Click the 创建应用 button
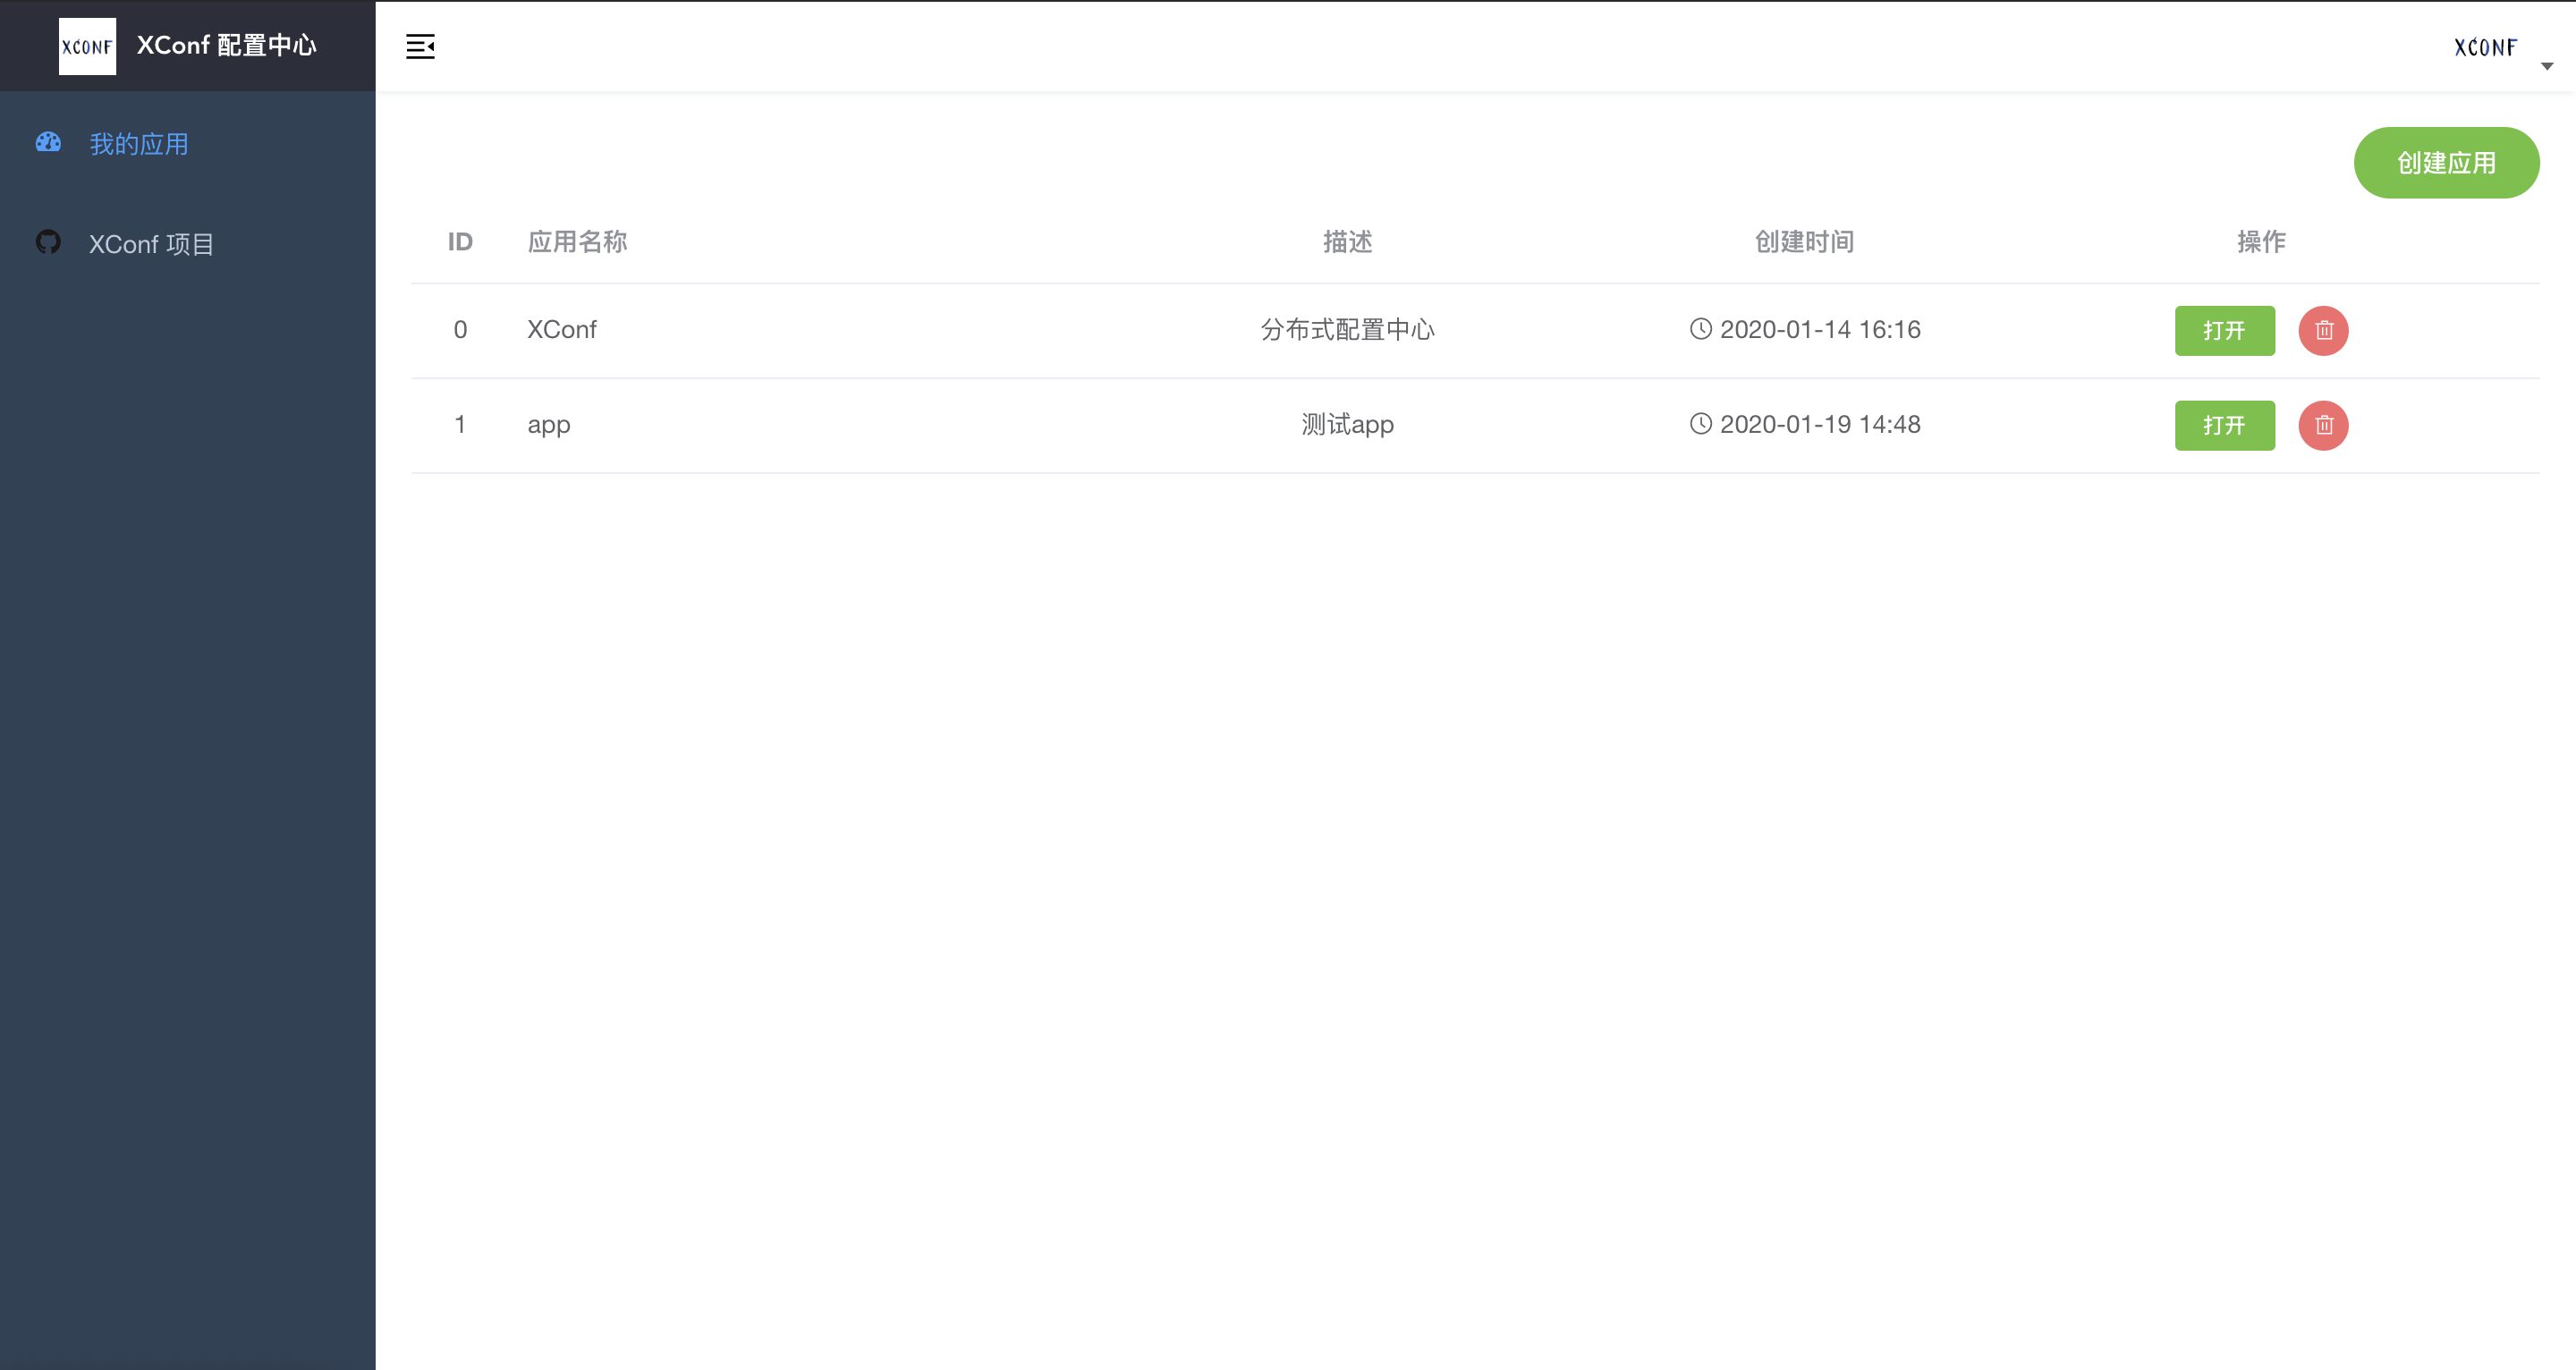The height and width of the screenshot is (1370, 2576). coord(2446,163)
